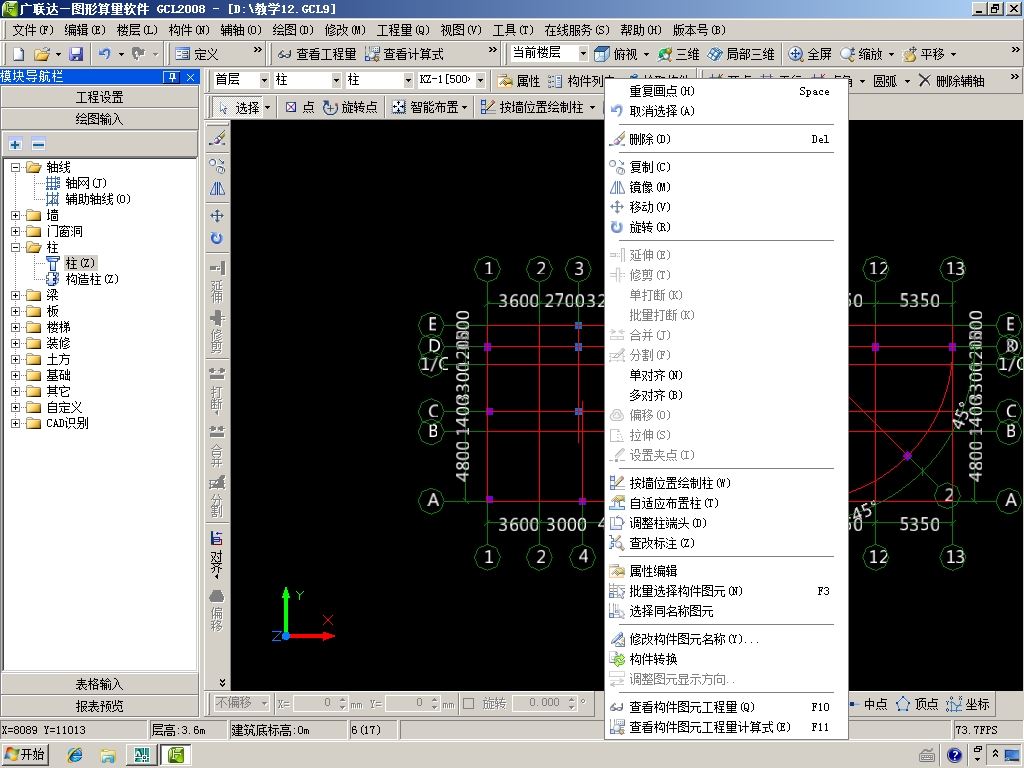1024x768 pixels.
Task: Toggle the 顶点 vertex snap option
Action: tap(917, 704)
